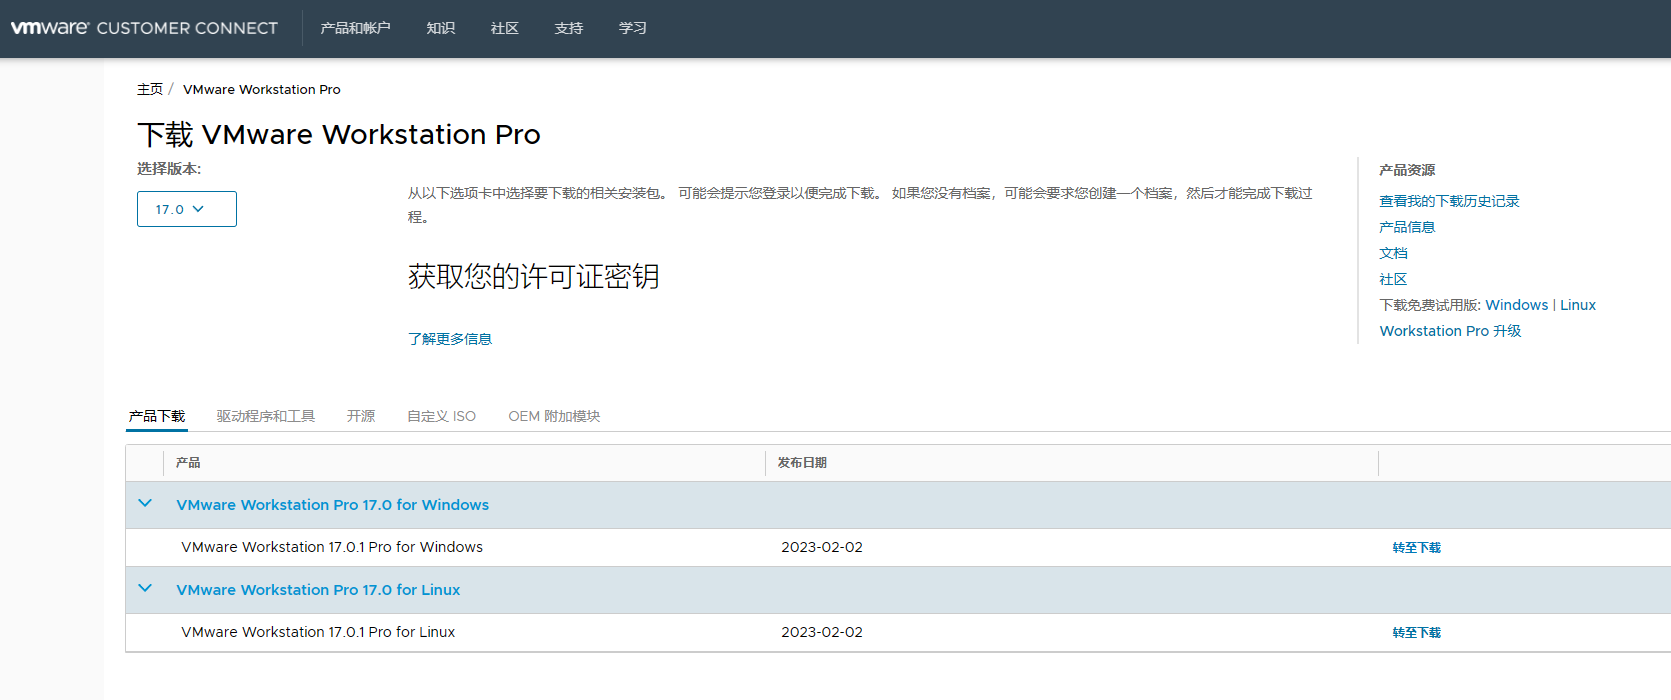Open the 社区 link under 产品资源
The width and height of the screenshot is (1671, 700).
(x=1393, y=279)
